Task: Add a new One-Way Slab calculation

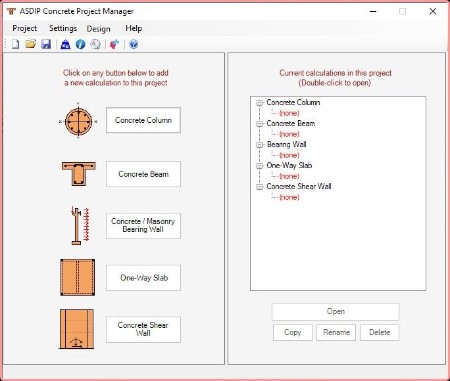Action: (143, 278)
